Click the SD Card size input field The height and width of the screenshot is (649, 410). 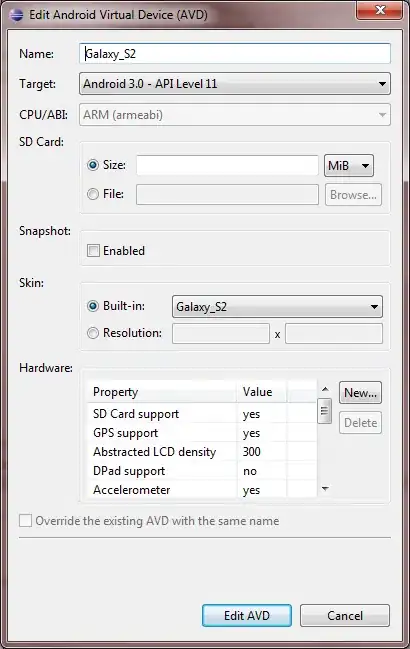point(227,165)
